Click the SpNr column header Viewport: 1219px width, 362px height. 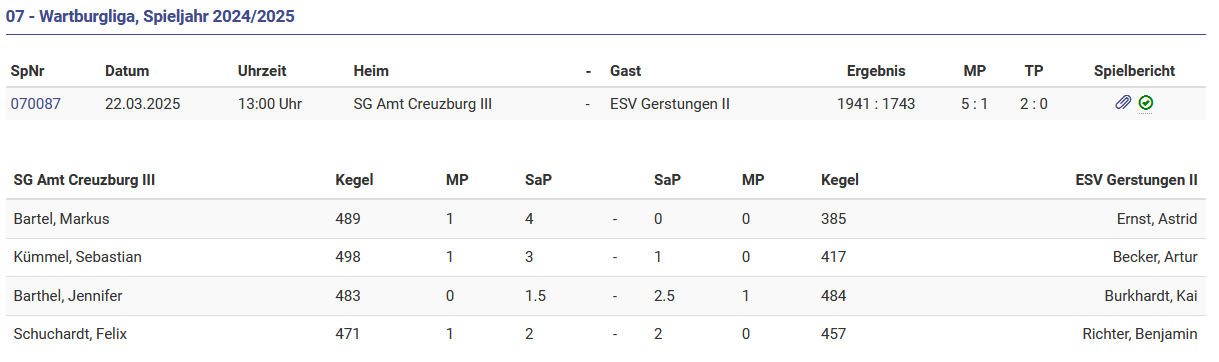(x=28, y=71)
